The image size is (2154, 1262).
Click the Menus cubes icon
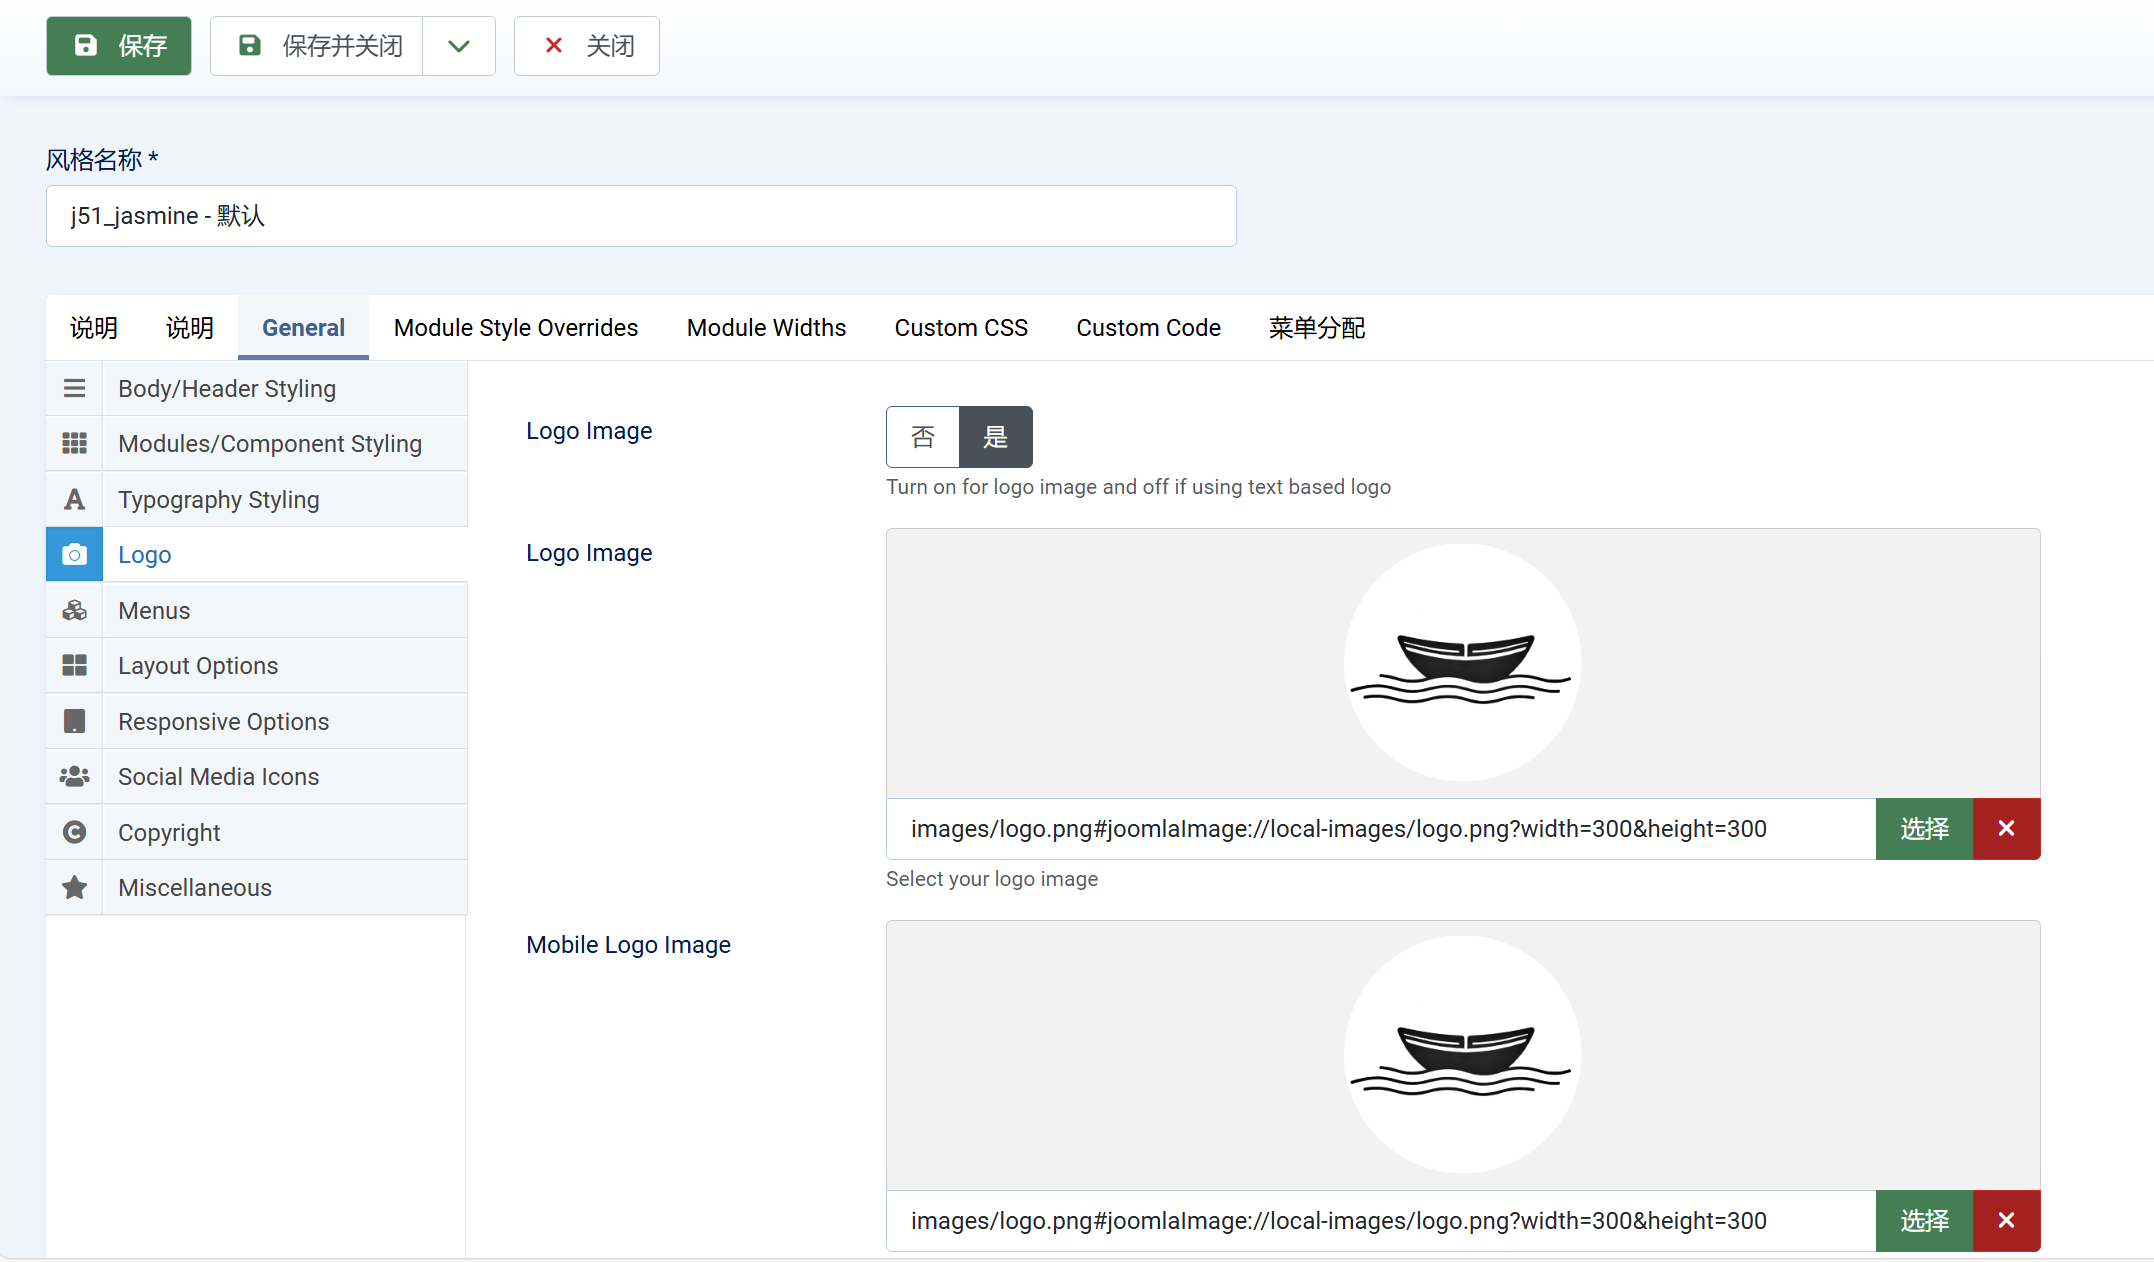pyautogui.click(x=74, y=610)
